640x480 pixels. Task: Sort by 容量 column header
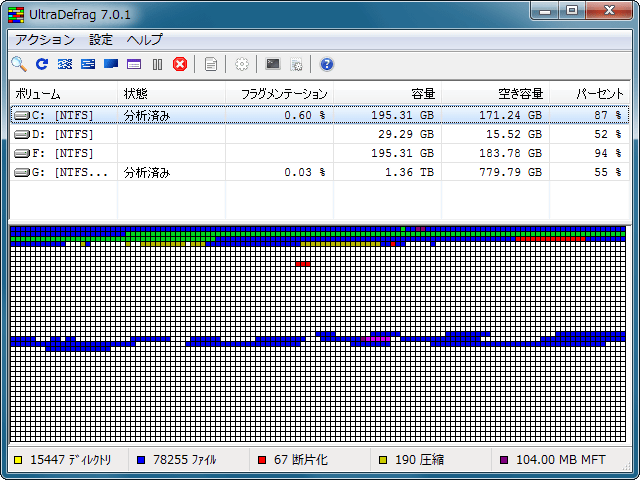pyautogui.click(x=387, y=94)
